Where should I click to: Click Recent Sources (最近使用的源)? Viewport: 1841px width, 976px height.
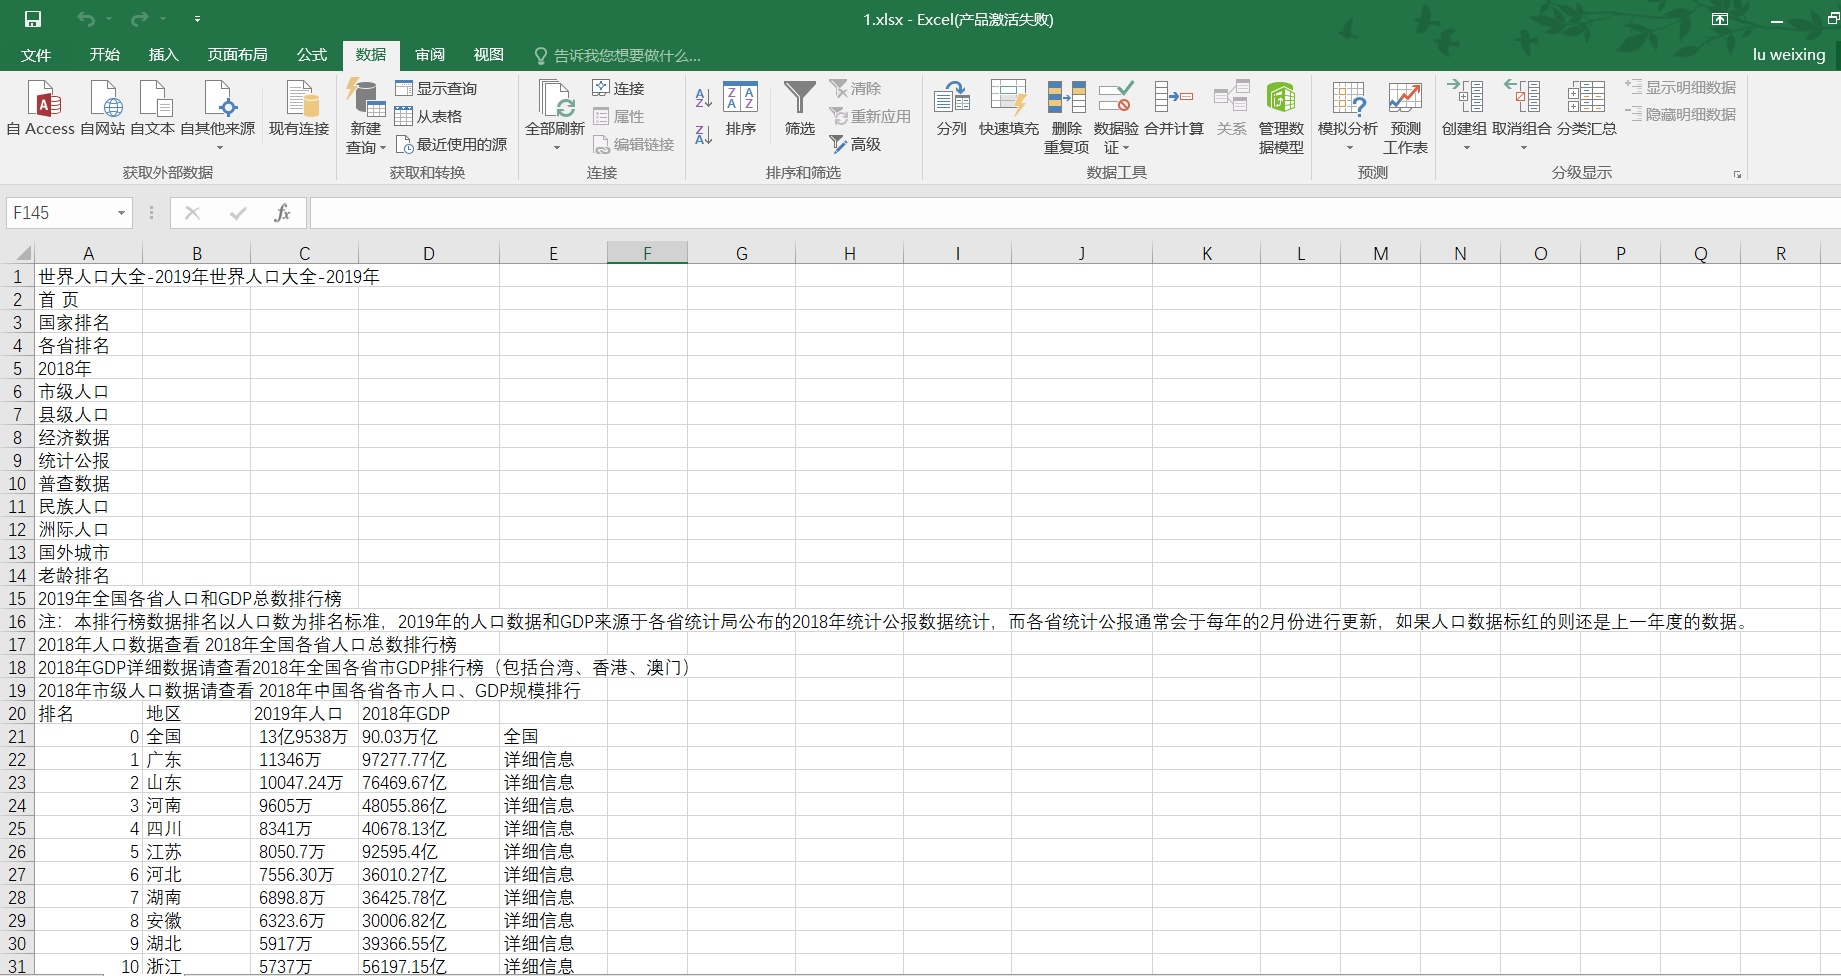click(x=451, y=145)
